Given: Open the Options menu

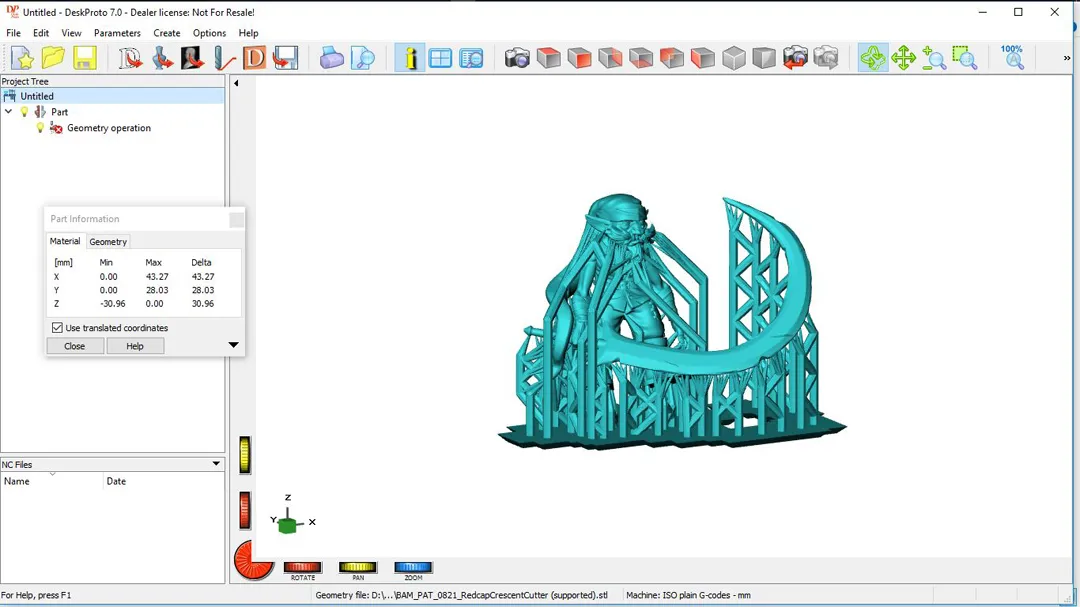Looking at the screenshot, I should coord(209,33).
